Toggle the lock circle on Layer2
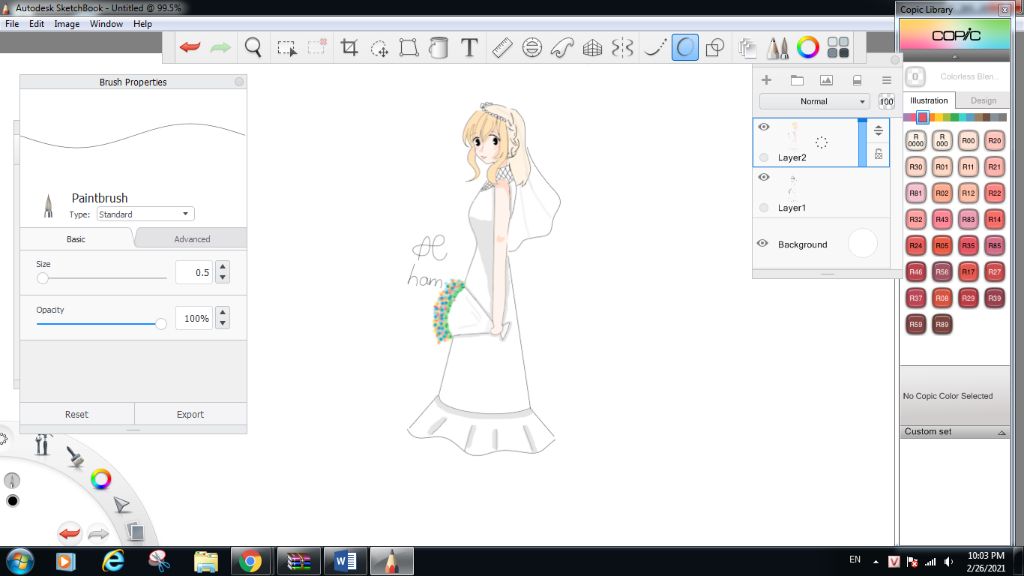1024x576 pixels. [764, 157]
